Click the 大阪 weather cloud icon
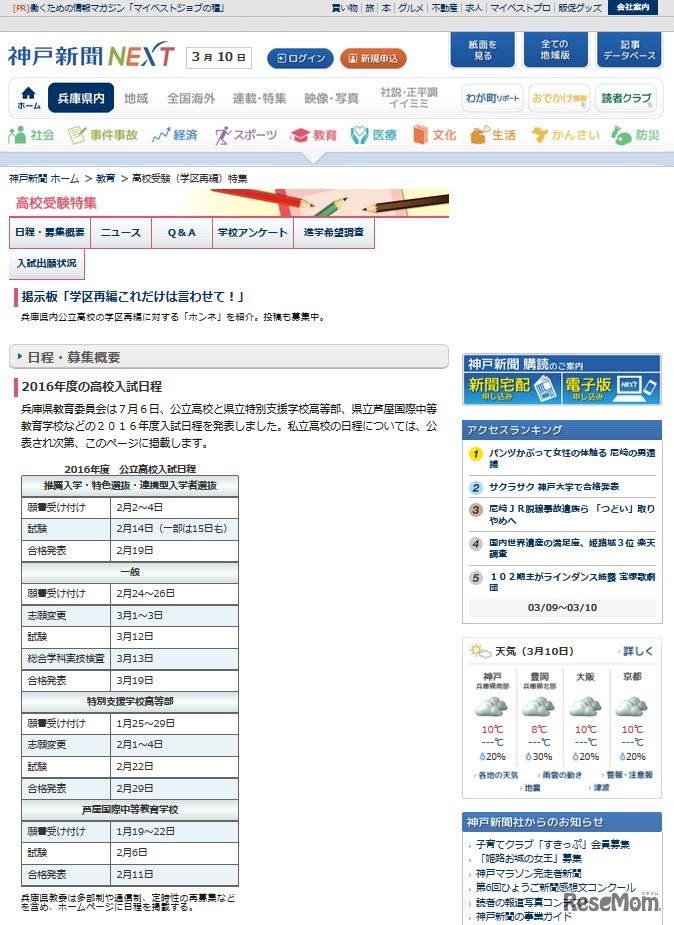674x925 pixels. click(x=585, y=706)
